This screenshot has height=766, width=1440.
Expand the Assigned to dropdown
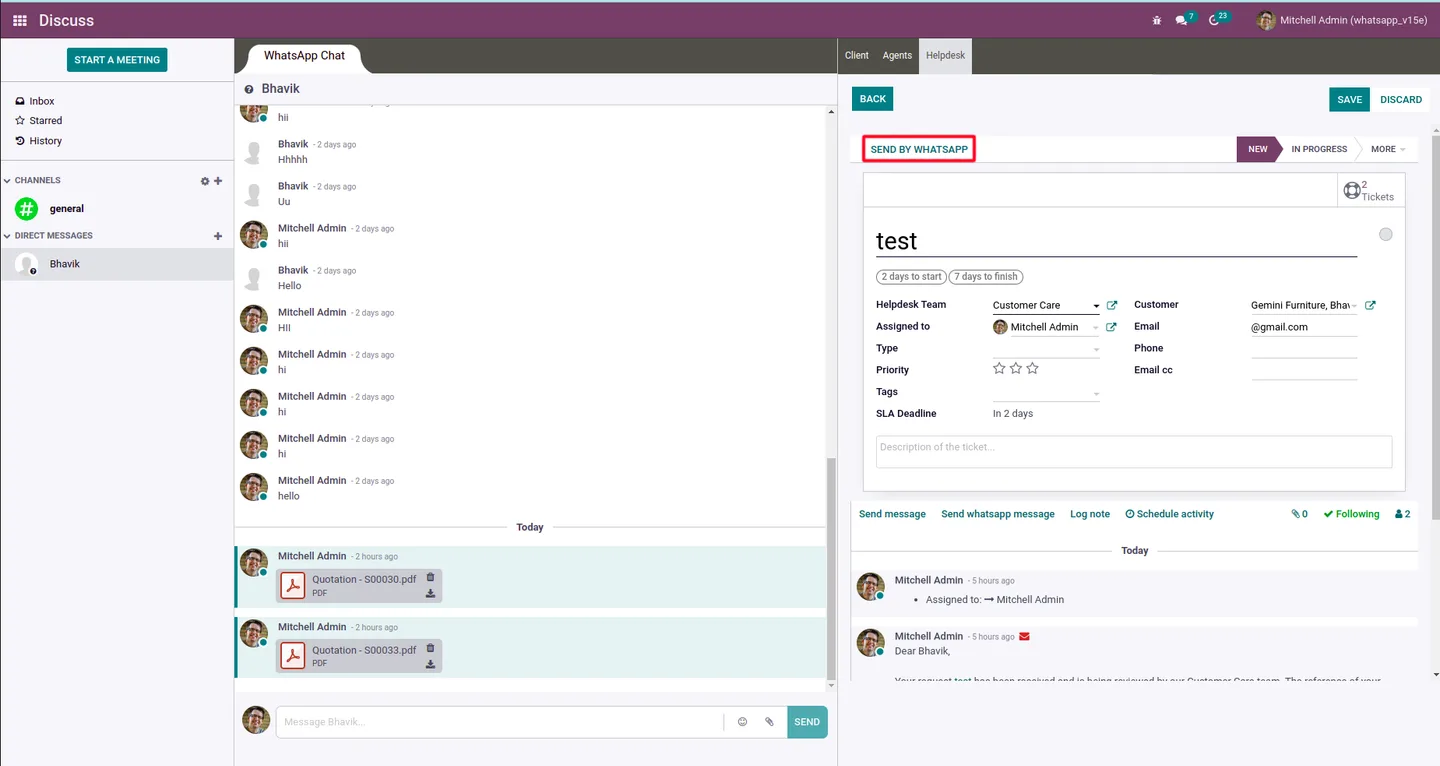(1096, 328)
